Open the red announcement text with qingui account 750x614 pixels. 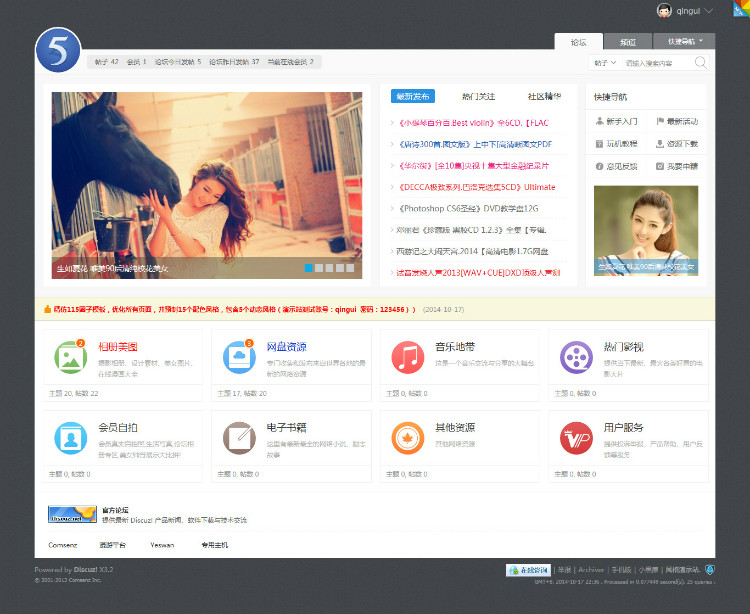[x=234, y=309]
